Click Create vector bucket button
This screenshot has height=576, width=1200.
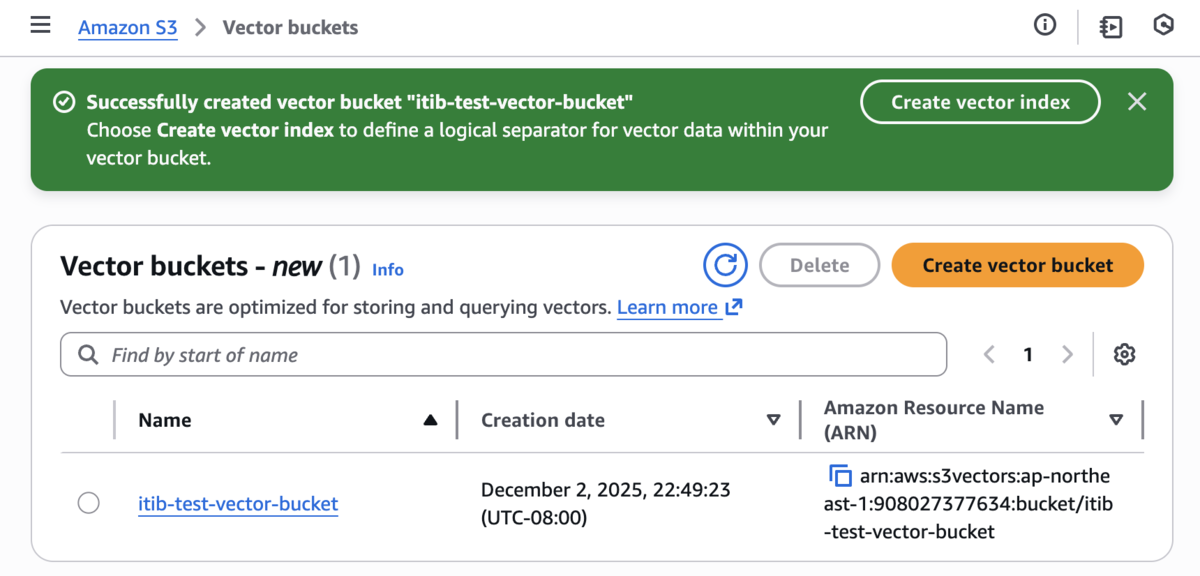click(x=1017, y=265)
